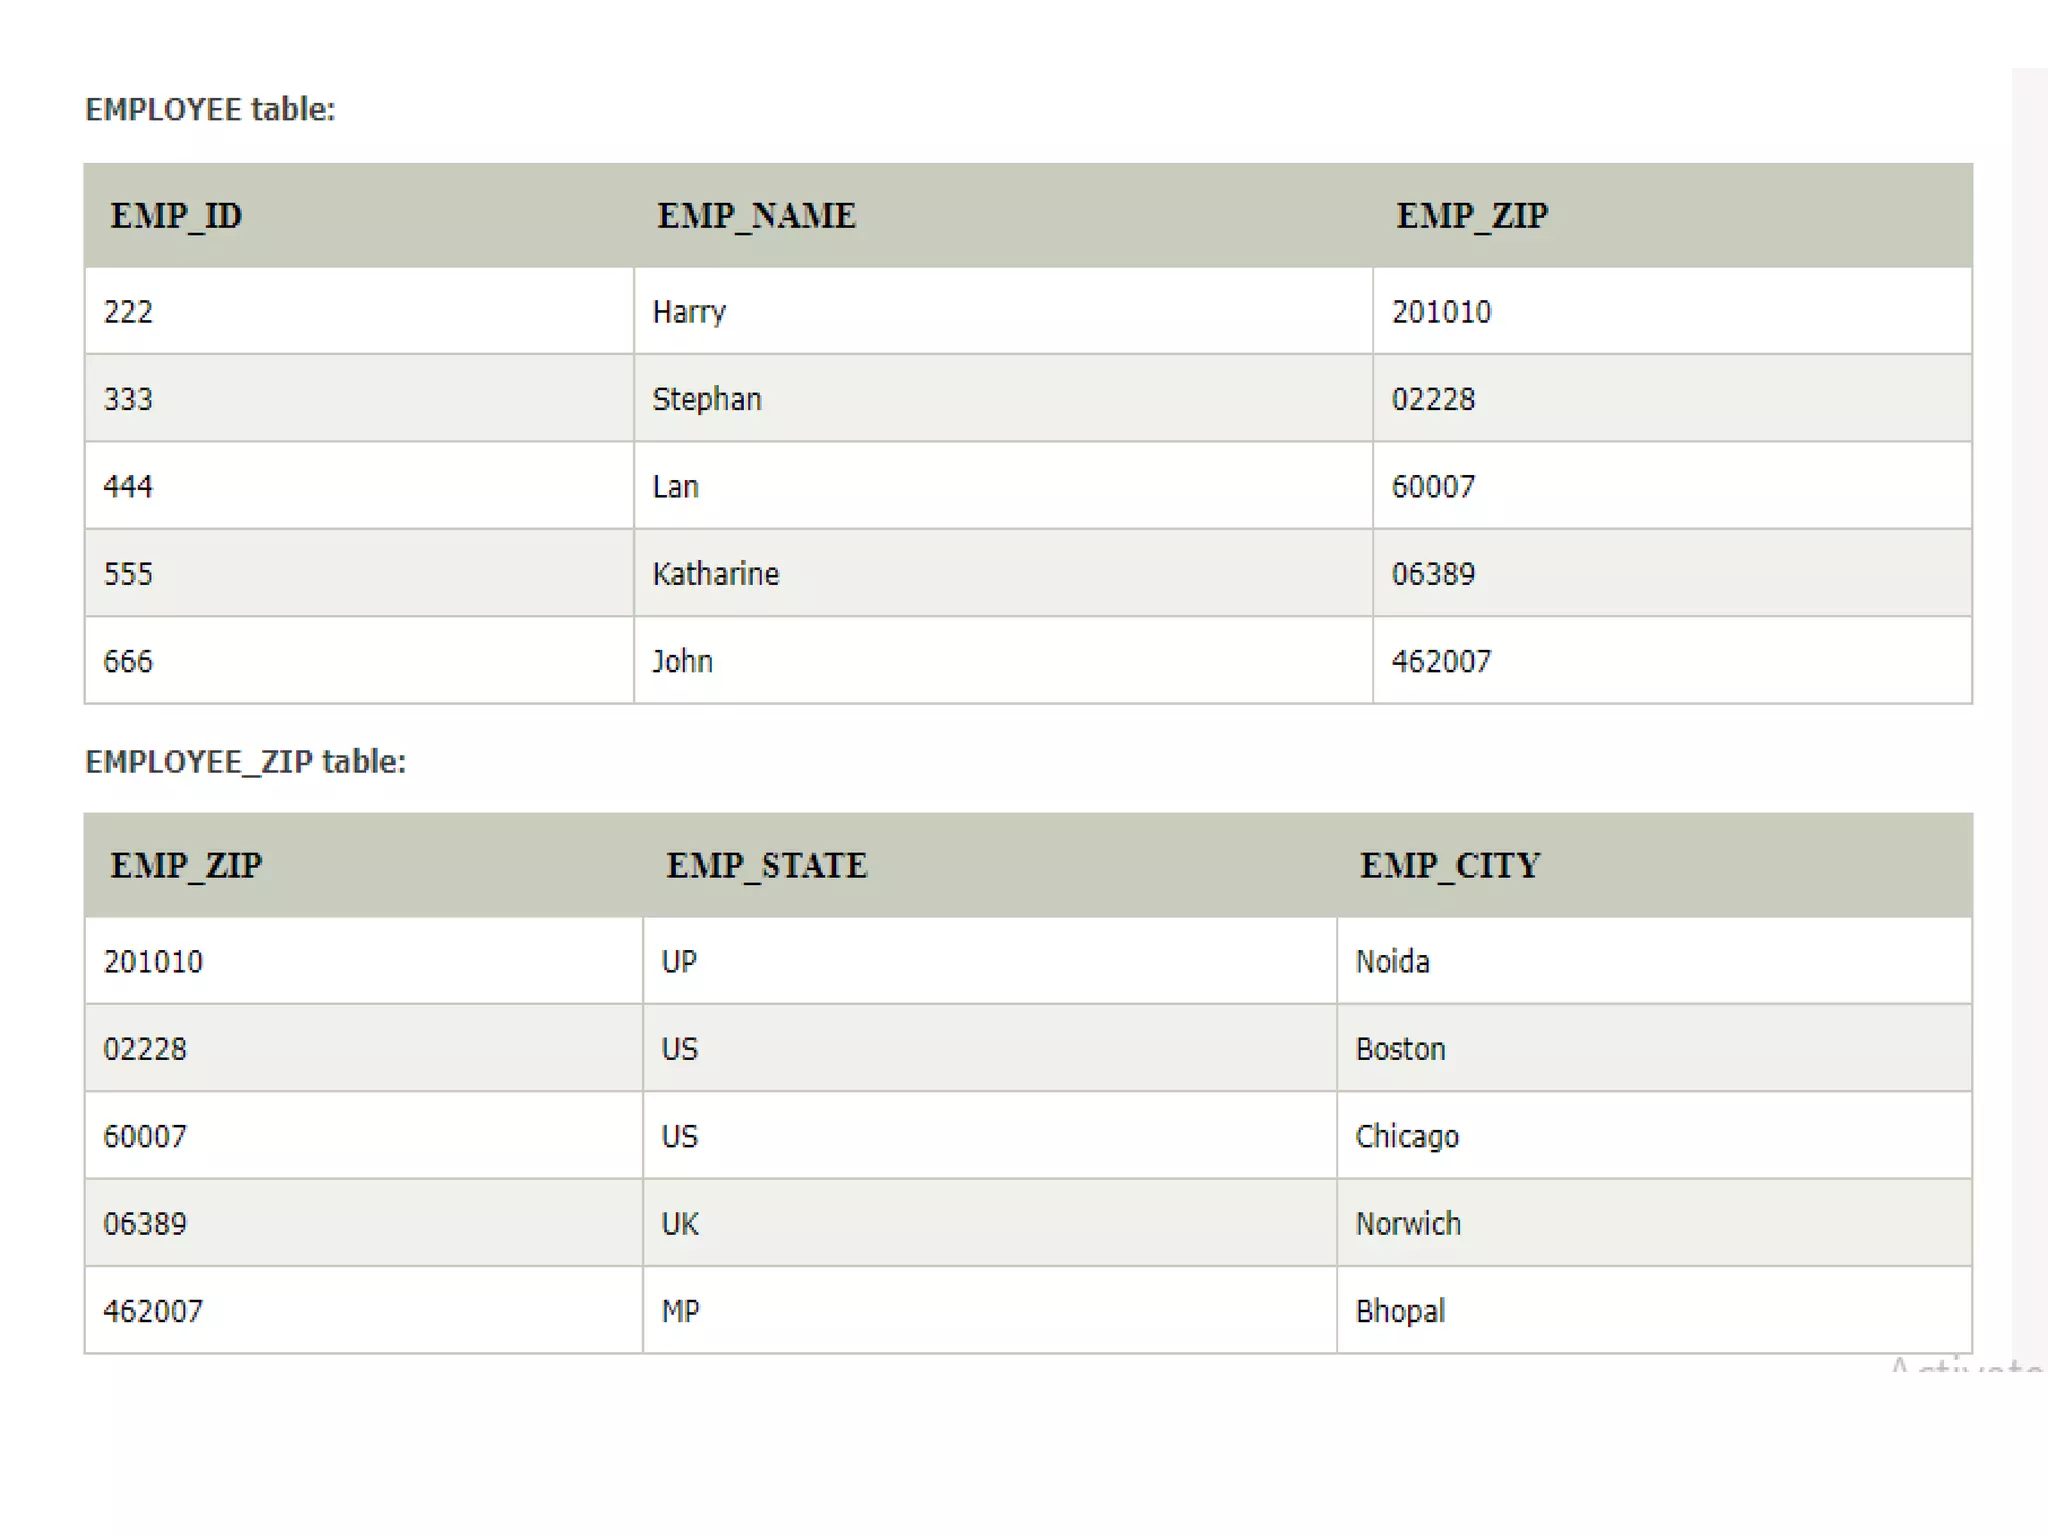Select John's zip code 462007 cell

[1440, 661]
